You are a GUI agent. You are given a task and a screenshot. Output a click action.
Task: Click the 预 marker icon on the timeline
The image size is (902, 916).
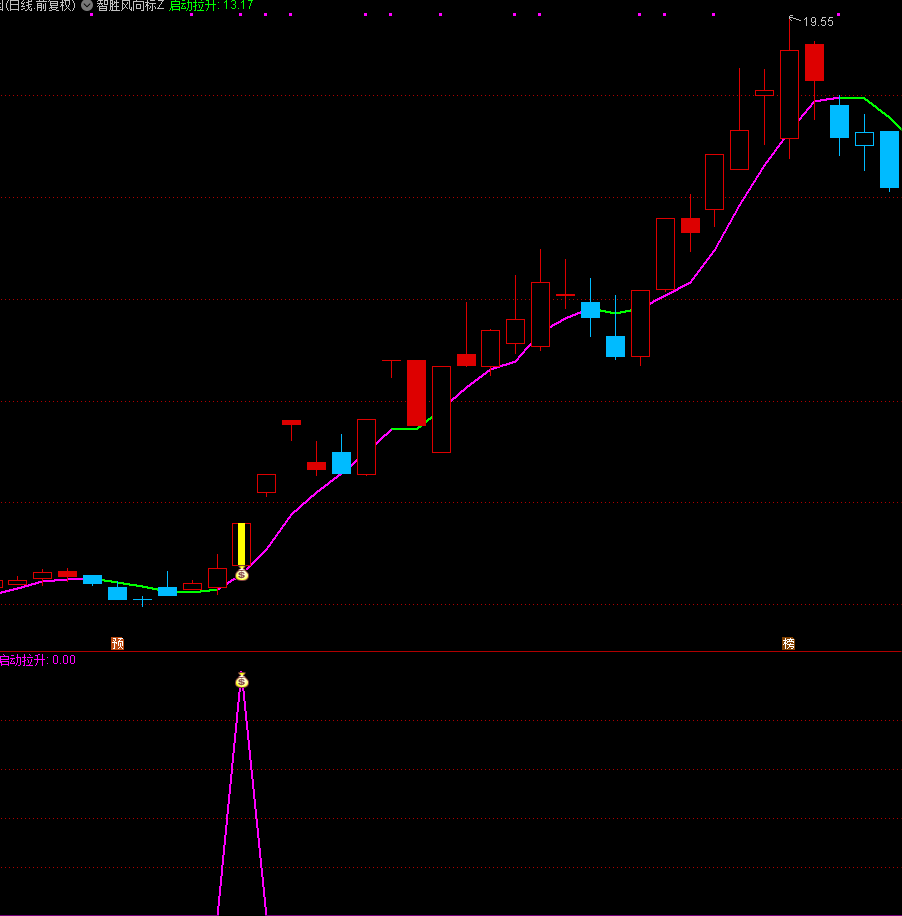pos(118,643)
